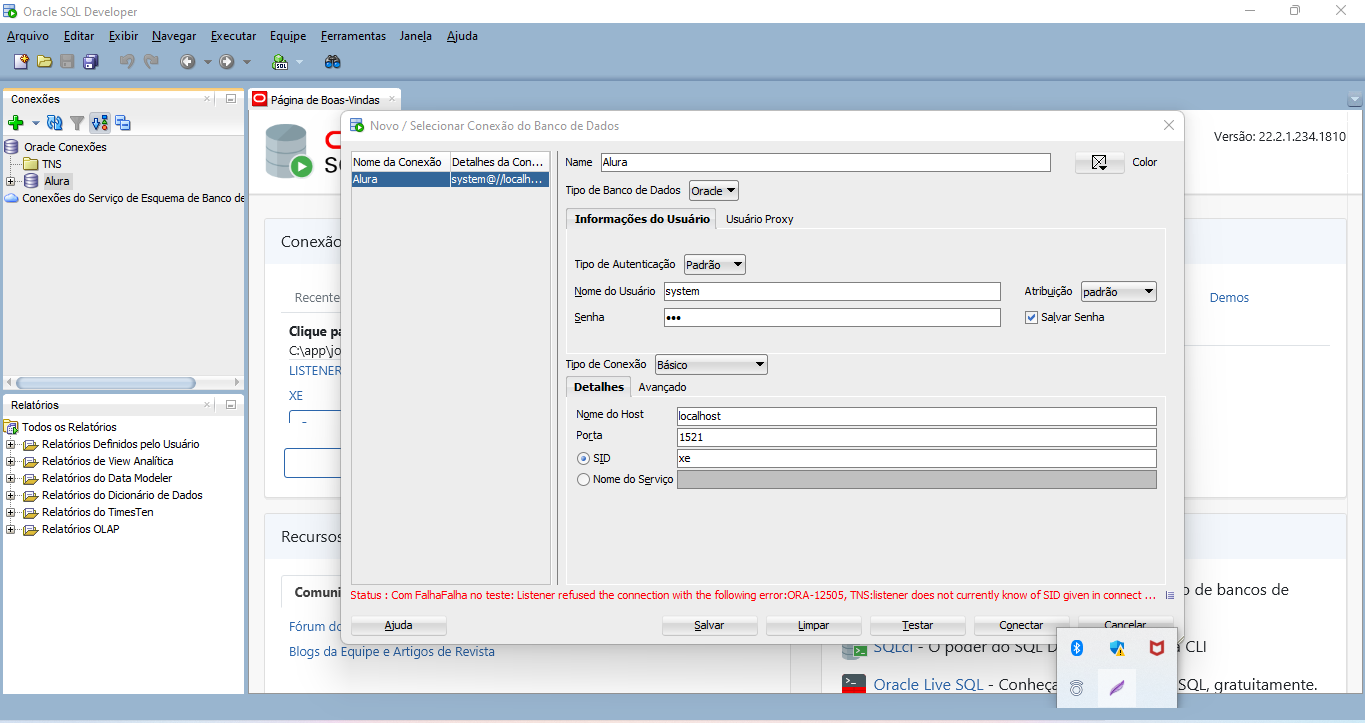Click the Bluetooth tray icon
Screen dimensions: 1365x723
pyautogui.click(x=1077, y=648)
